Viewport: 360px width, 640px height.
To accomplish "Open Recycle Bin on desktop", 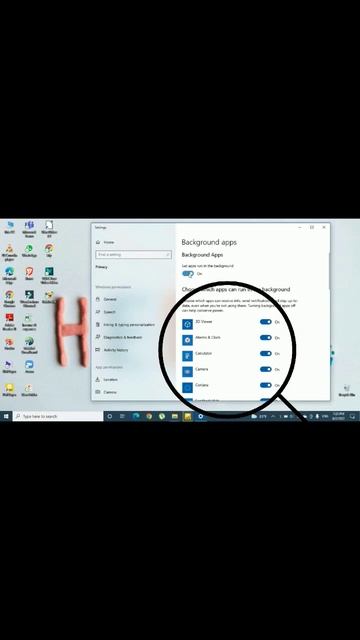I will click(x=347, y=390).
